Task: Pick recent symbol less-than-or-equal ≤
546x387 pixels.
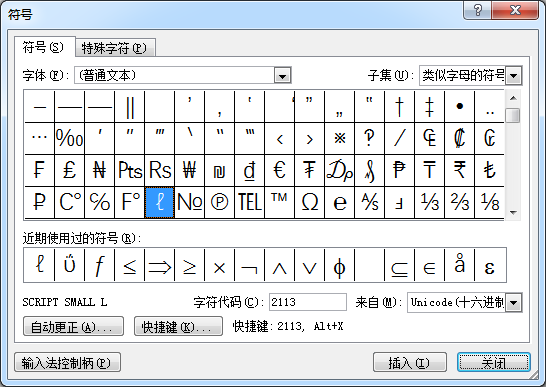Action: pyautogui.click(x=129, y=265)
